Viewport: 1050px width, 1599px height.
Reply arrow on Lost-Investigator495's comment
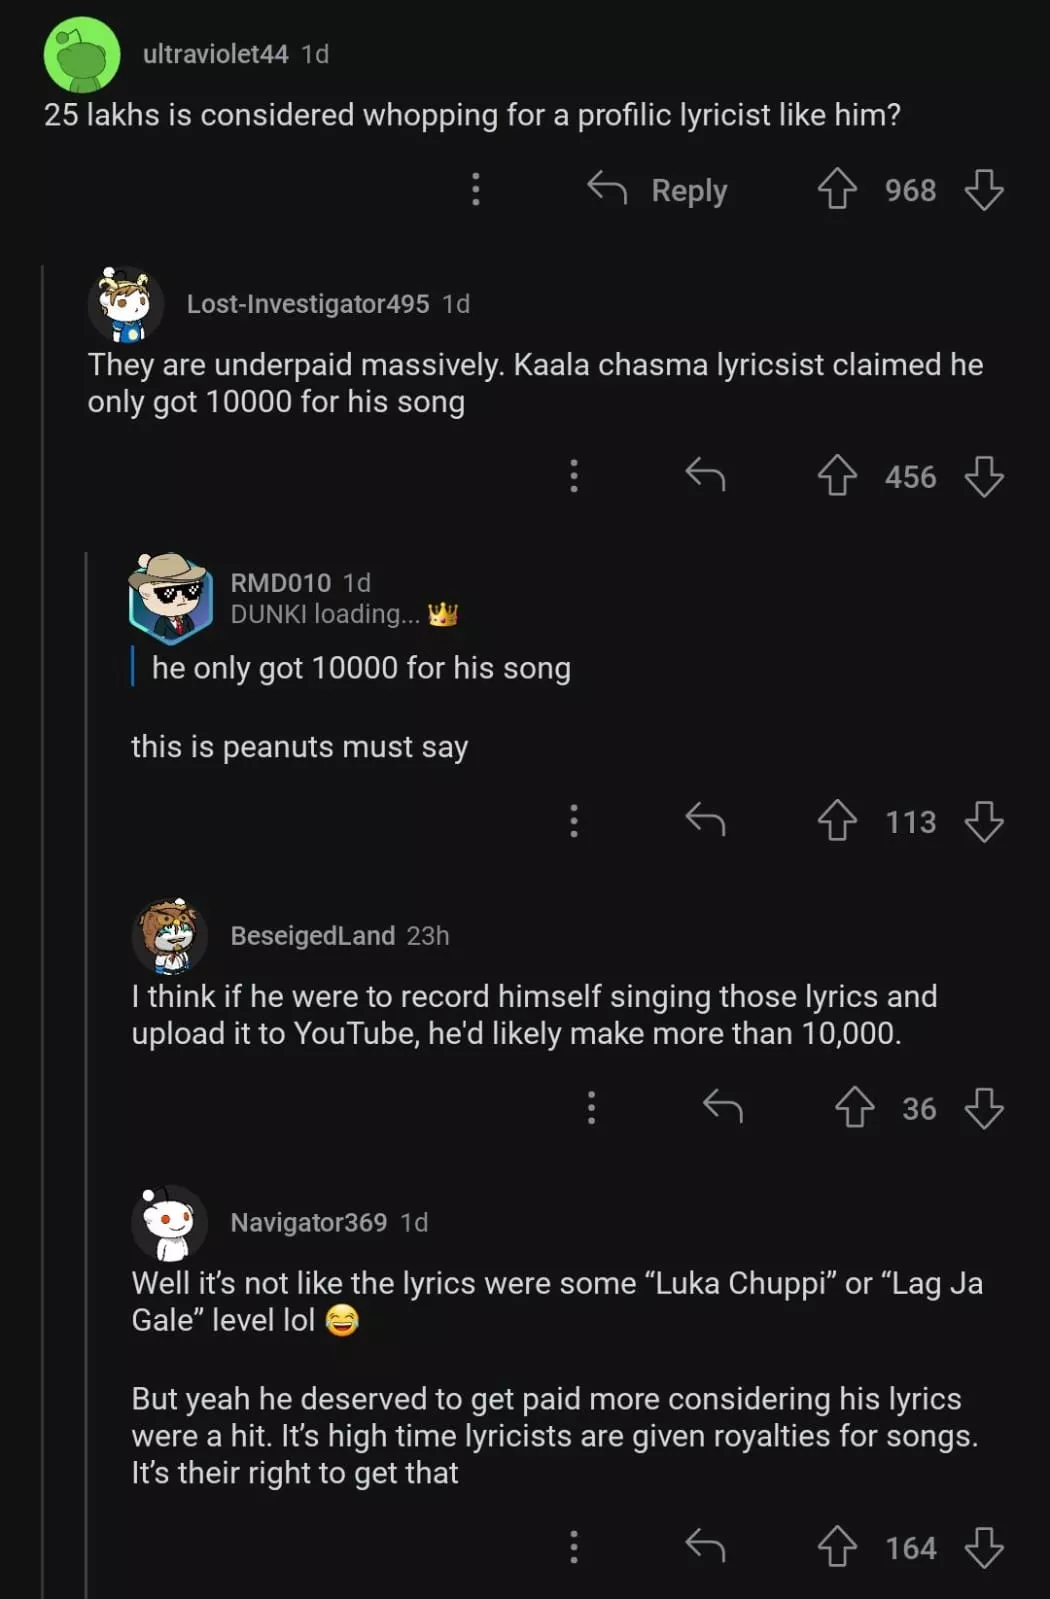705,475
